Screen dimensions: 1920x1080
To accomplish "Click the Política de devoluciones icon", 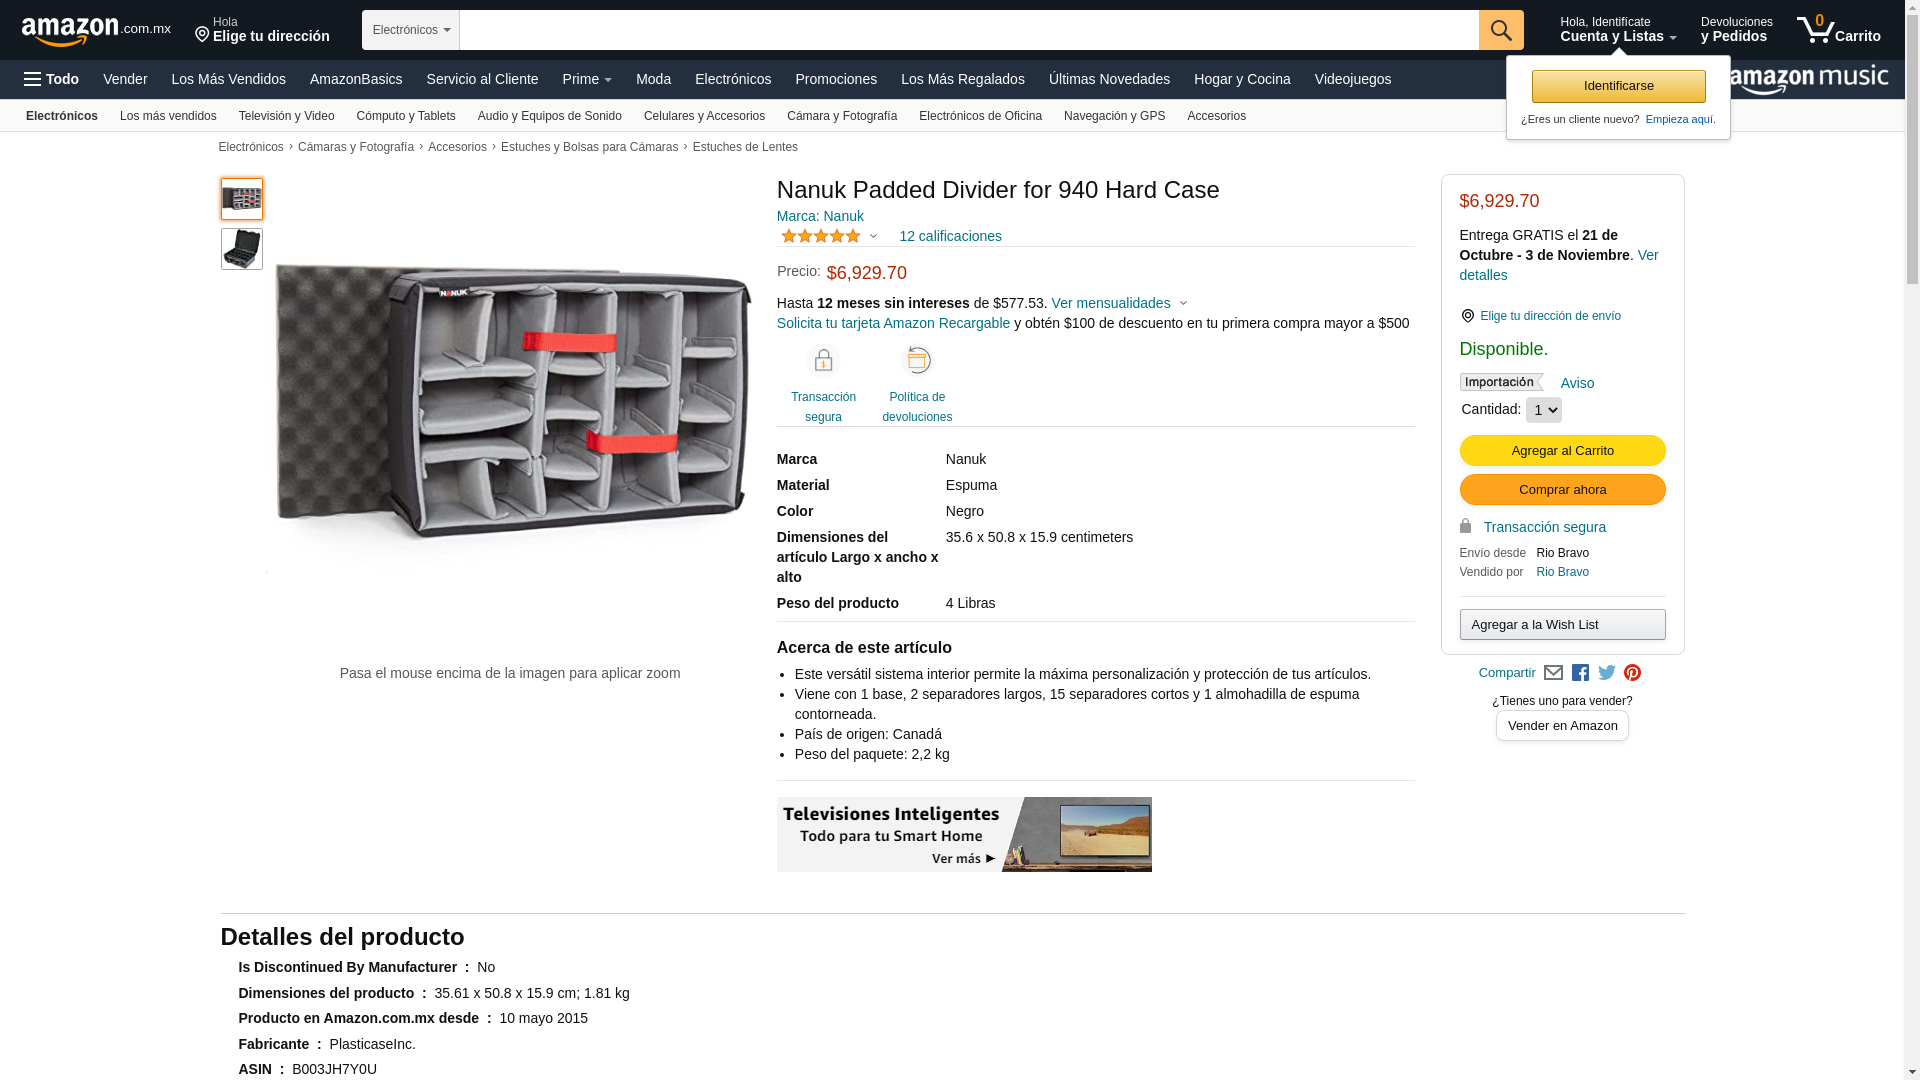I will click(x=916, y=361).
